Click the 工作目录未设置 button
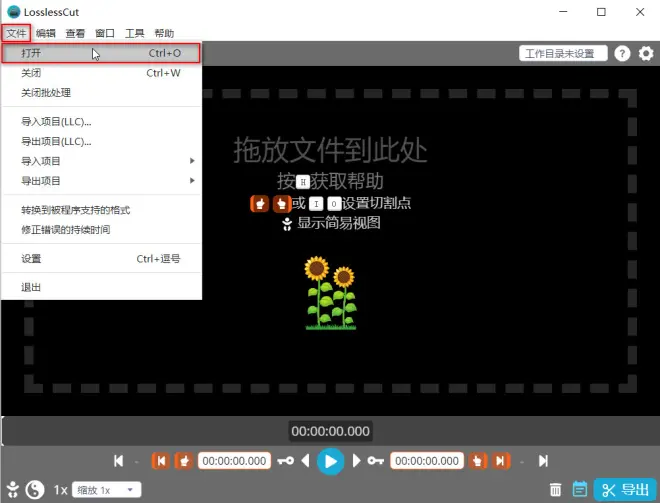The height and width of the screenshot is (503, 660). 563,53
